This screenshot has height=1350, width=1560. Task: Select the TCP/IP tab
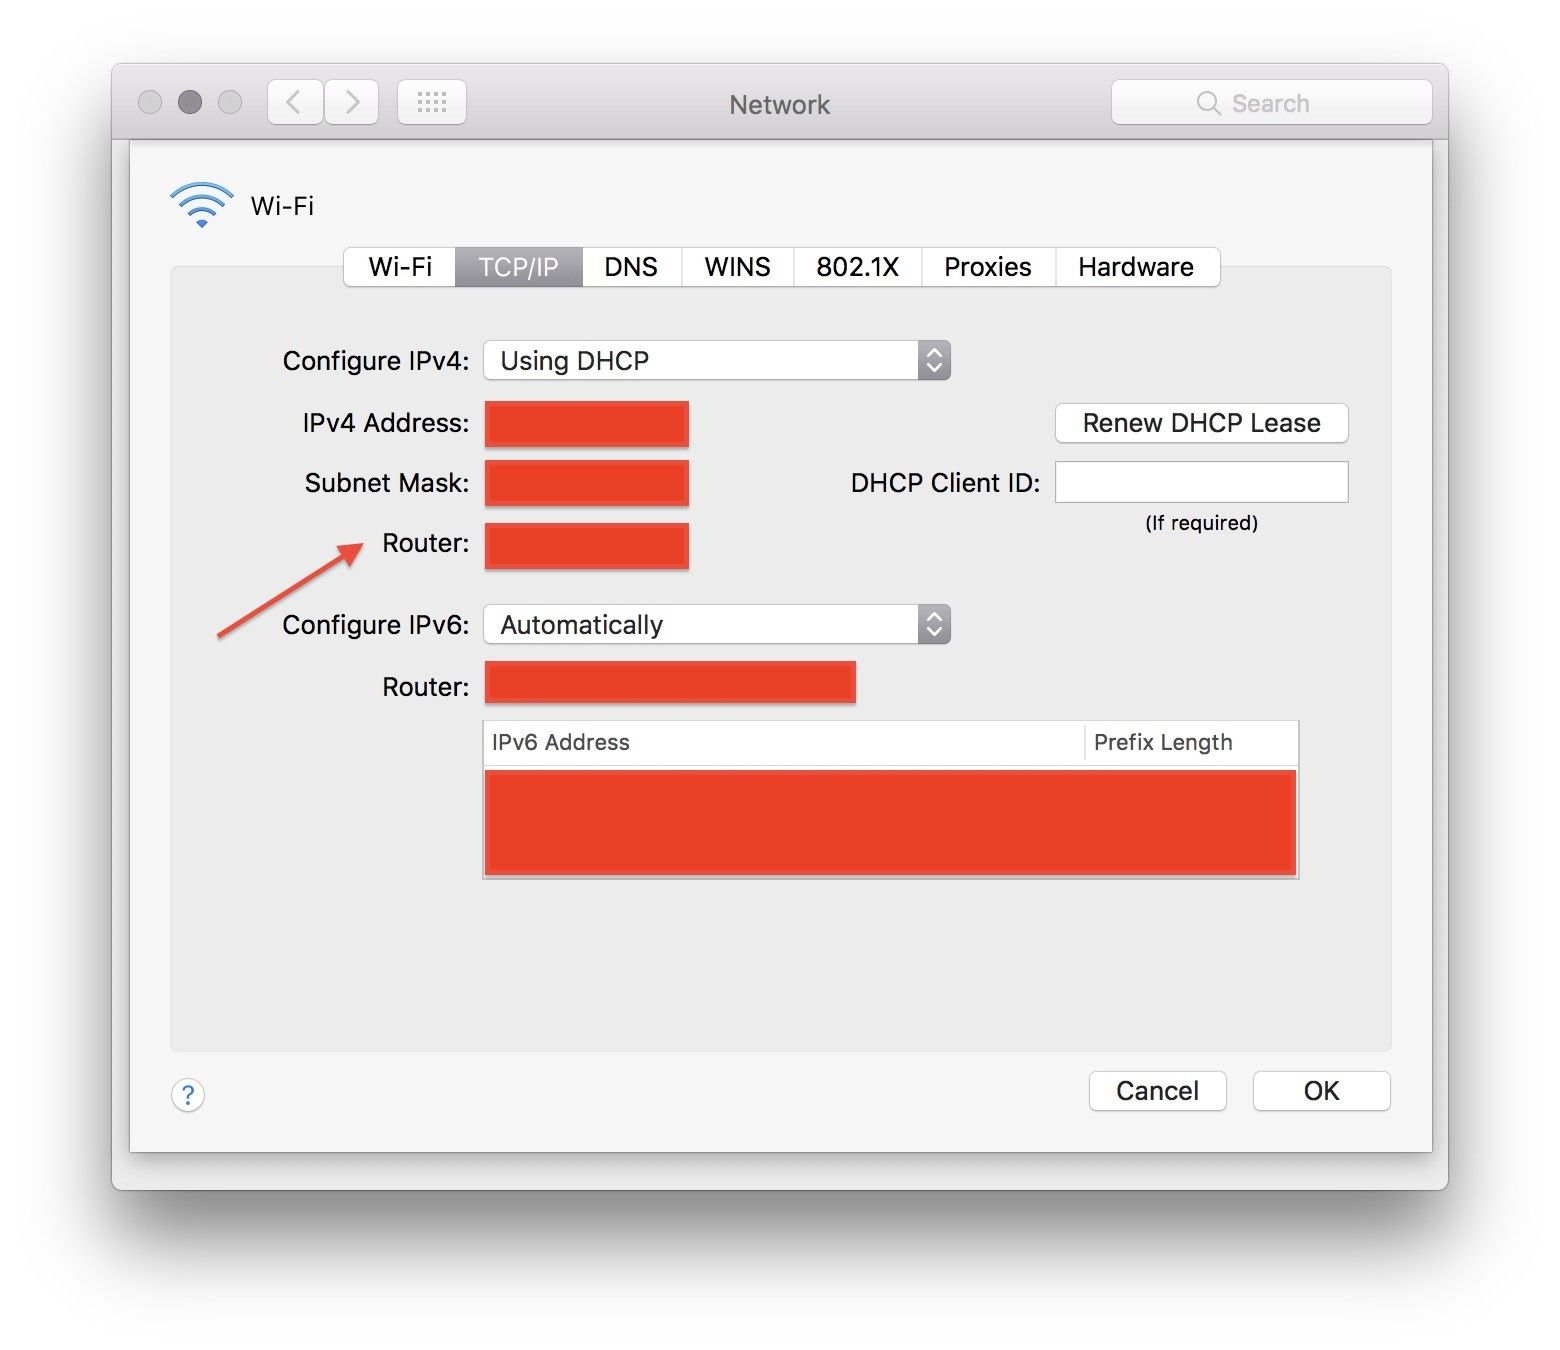[x=518, y=267]
